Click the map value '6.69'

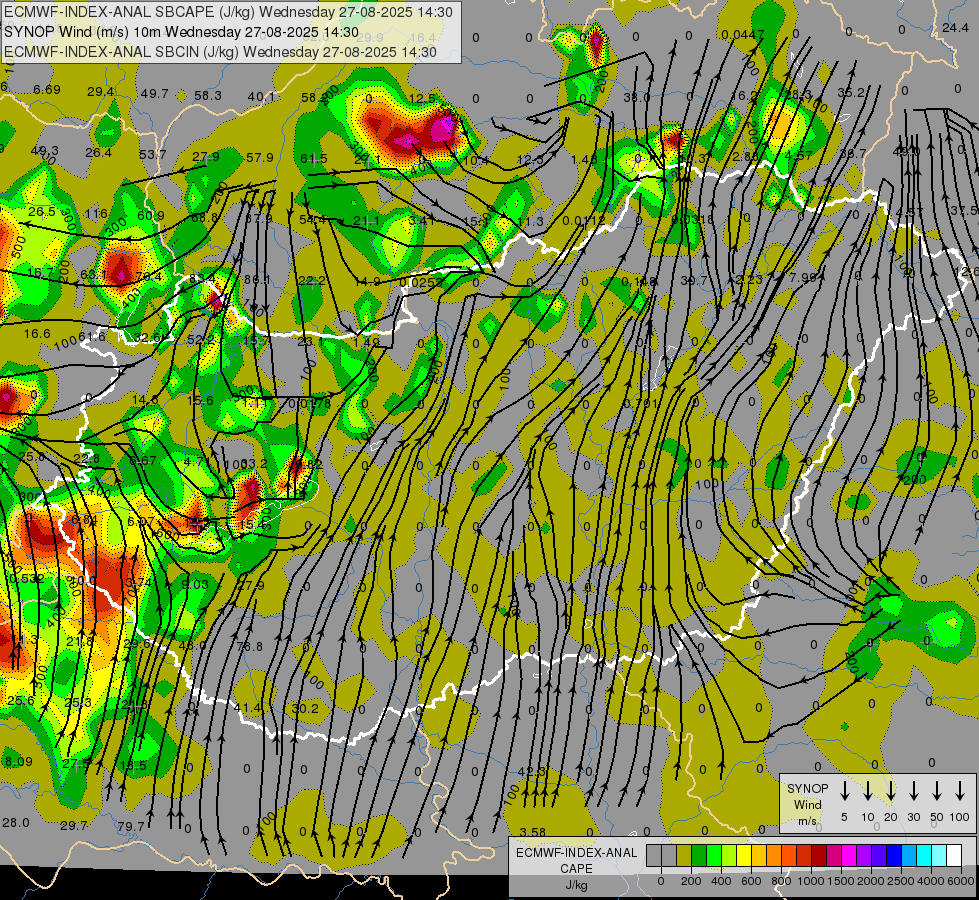coord(47,90)
